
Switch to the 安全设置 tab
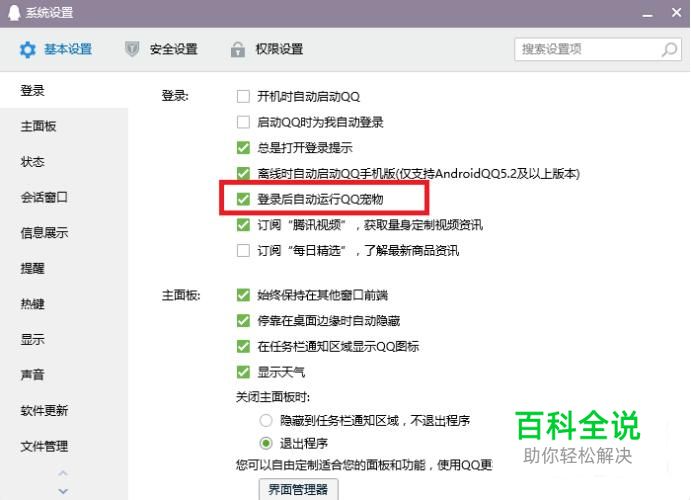click(x=161, y=49)
